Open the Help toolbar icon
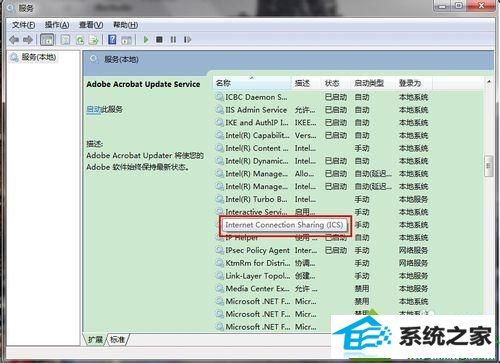Image resolution: width=500 pixels, height=363 pixels. pos(112,40)
